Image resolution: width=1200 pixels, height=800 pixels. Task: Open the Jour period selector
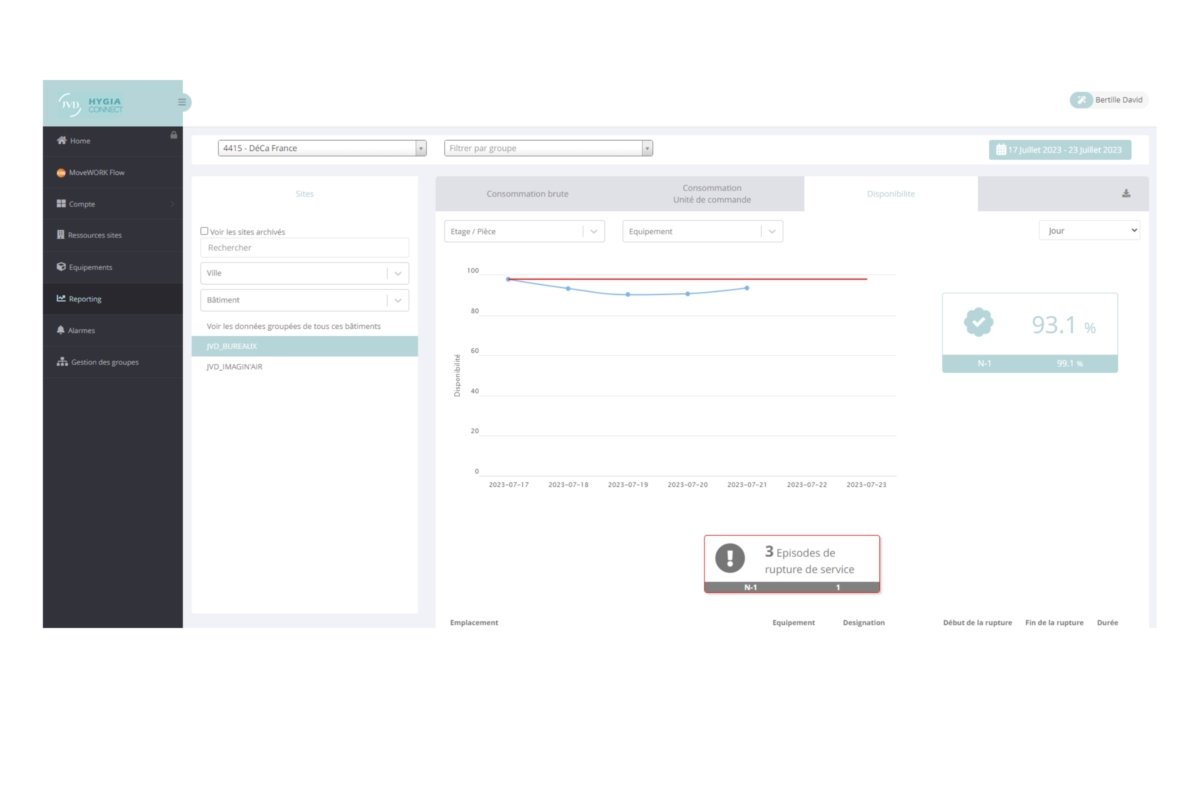1089,230
